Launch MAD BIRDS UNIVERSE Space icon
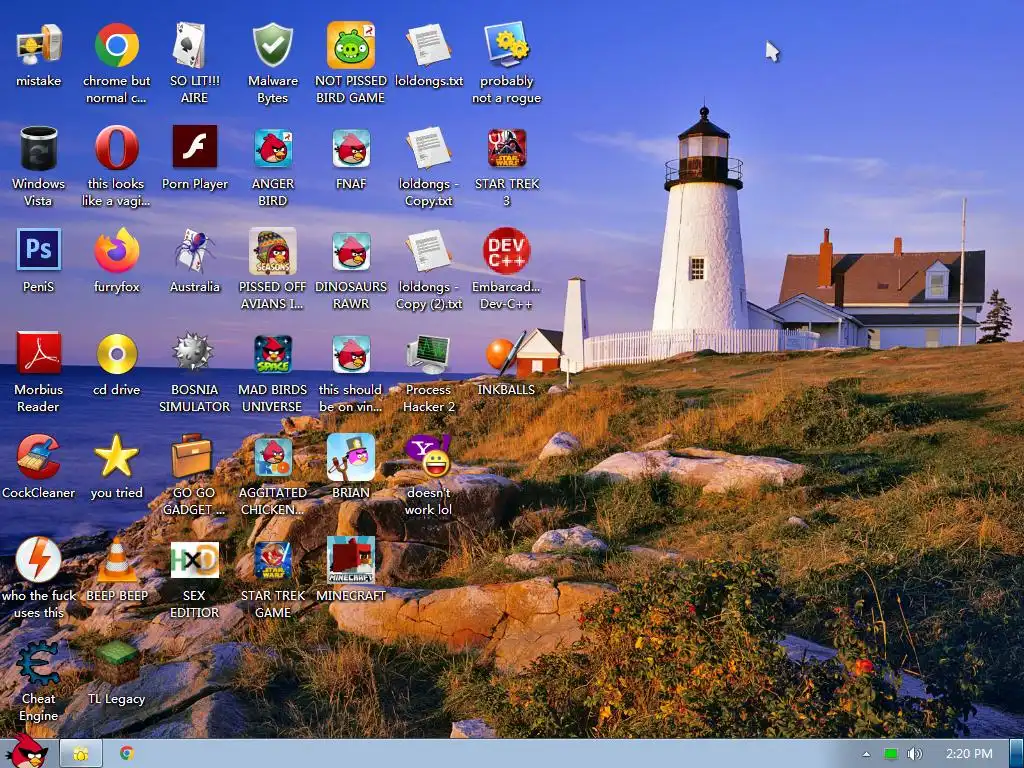 click(272, 354)
